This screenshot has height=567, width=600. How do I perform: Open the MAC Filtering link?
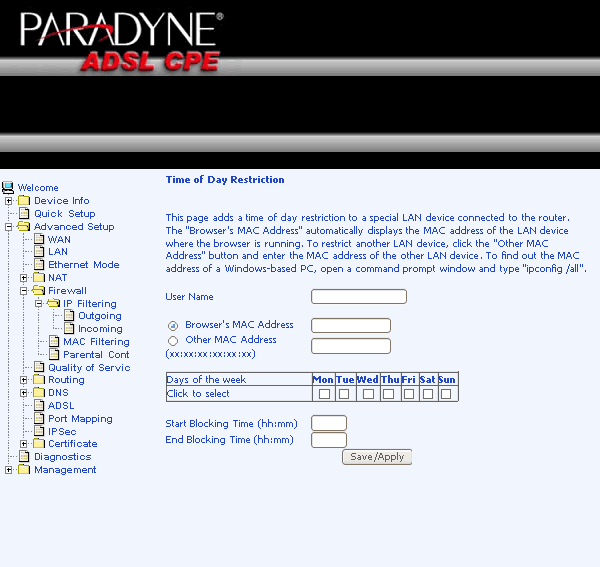point(96,342)
